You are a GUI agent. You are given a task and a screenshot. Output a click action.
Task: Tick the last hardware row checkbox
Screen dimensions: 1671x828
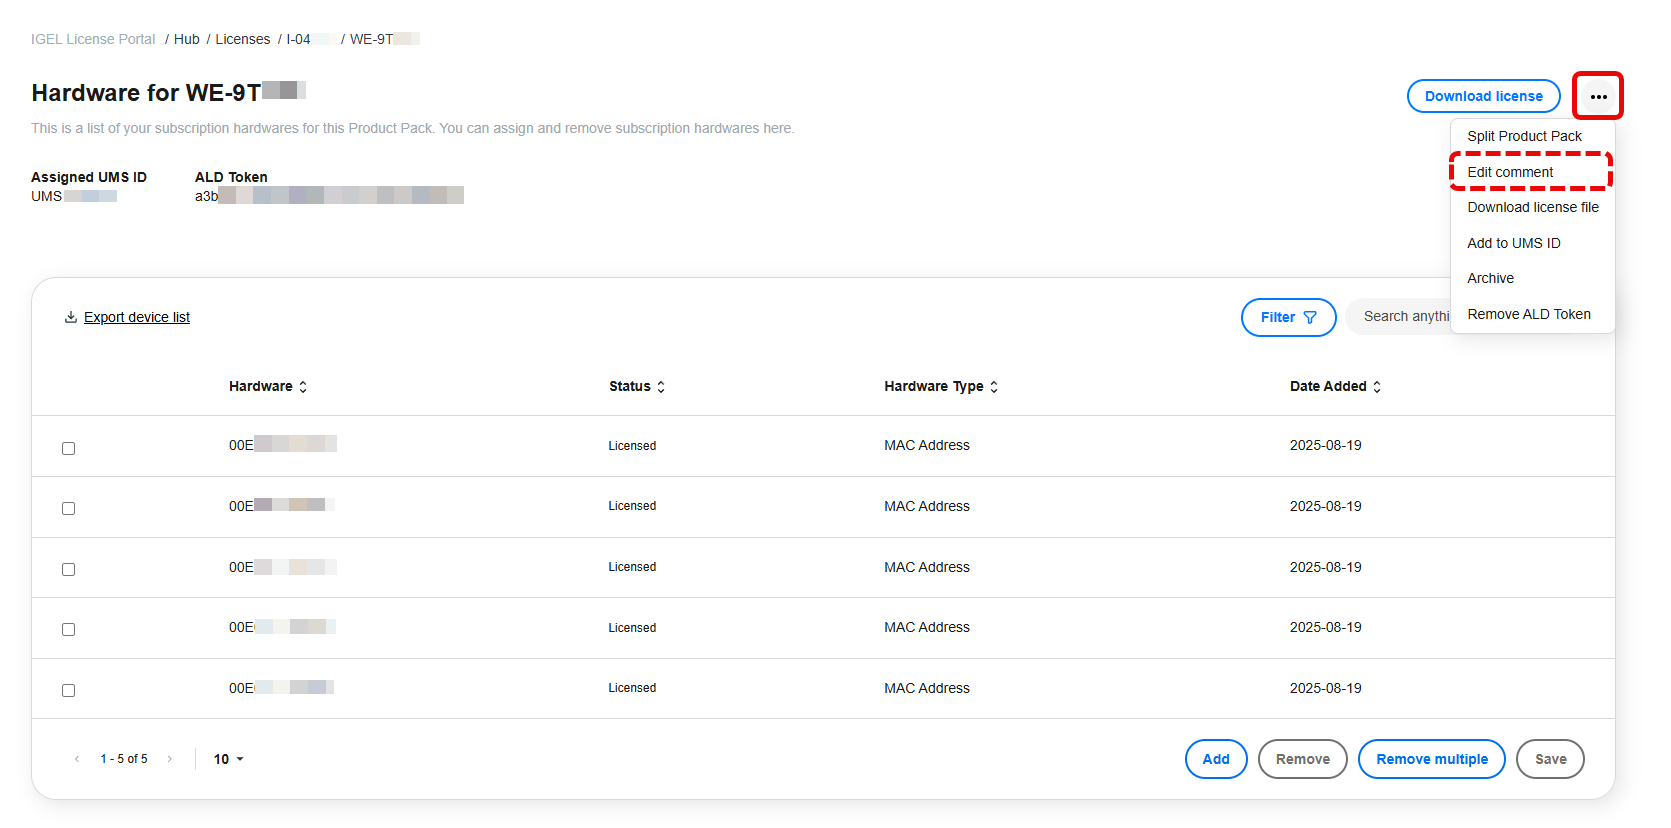pos(69,690)
